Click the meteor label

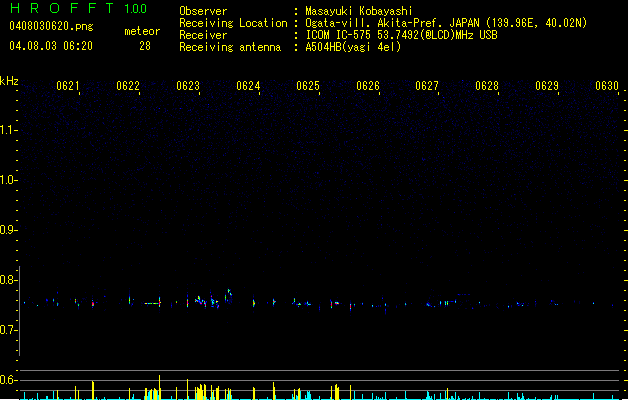tap(142, 31)
